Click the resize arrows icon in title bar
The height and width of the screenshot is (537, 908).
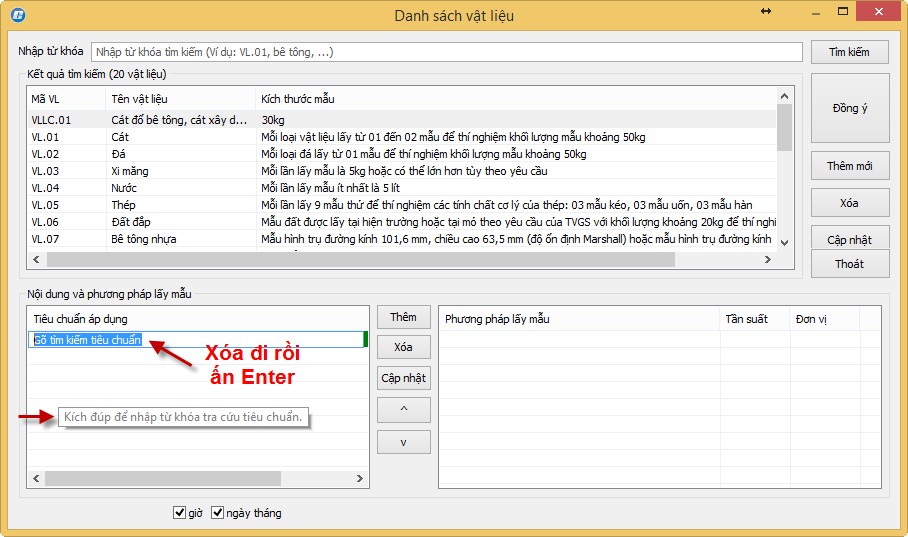(x=766, y=11)
